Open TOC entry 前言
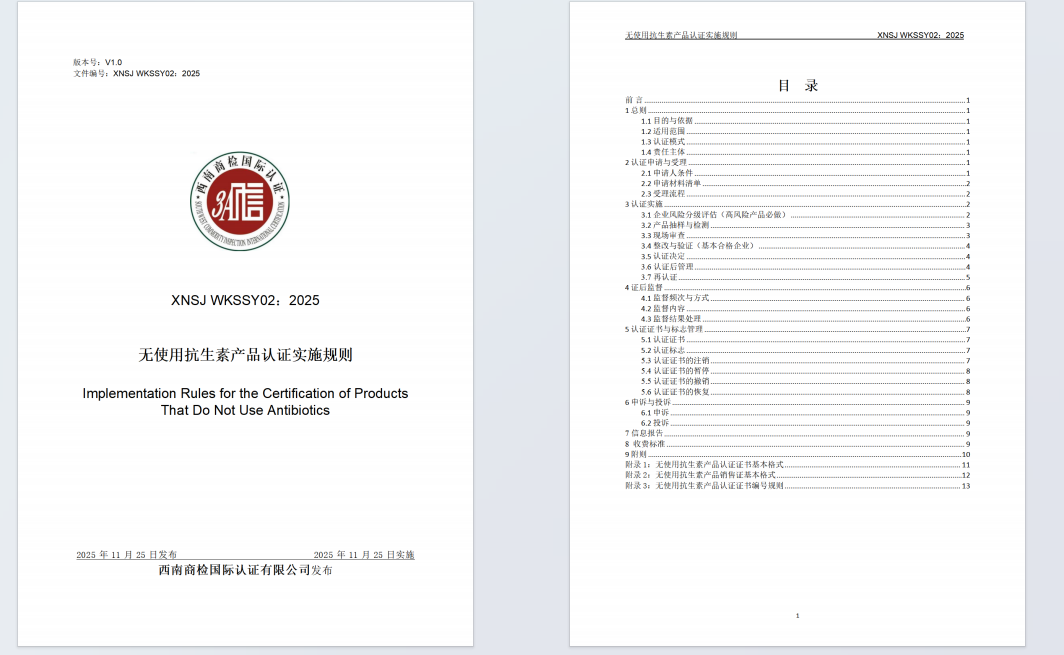This screenshot has width=1064, height=655. click(x=634, y=101)
